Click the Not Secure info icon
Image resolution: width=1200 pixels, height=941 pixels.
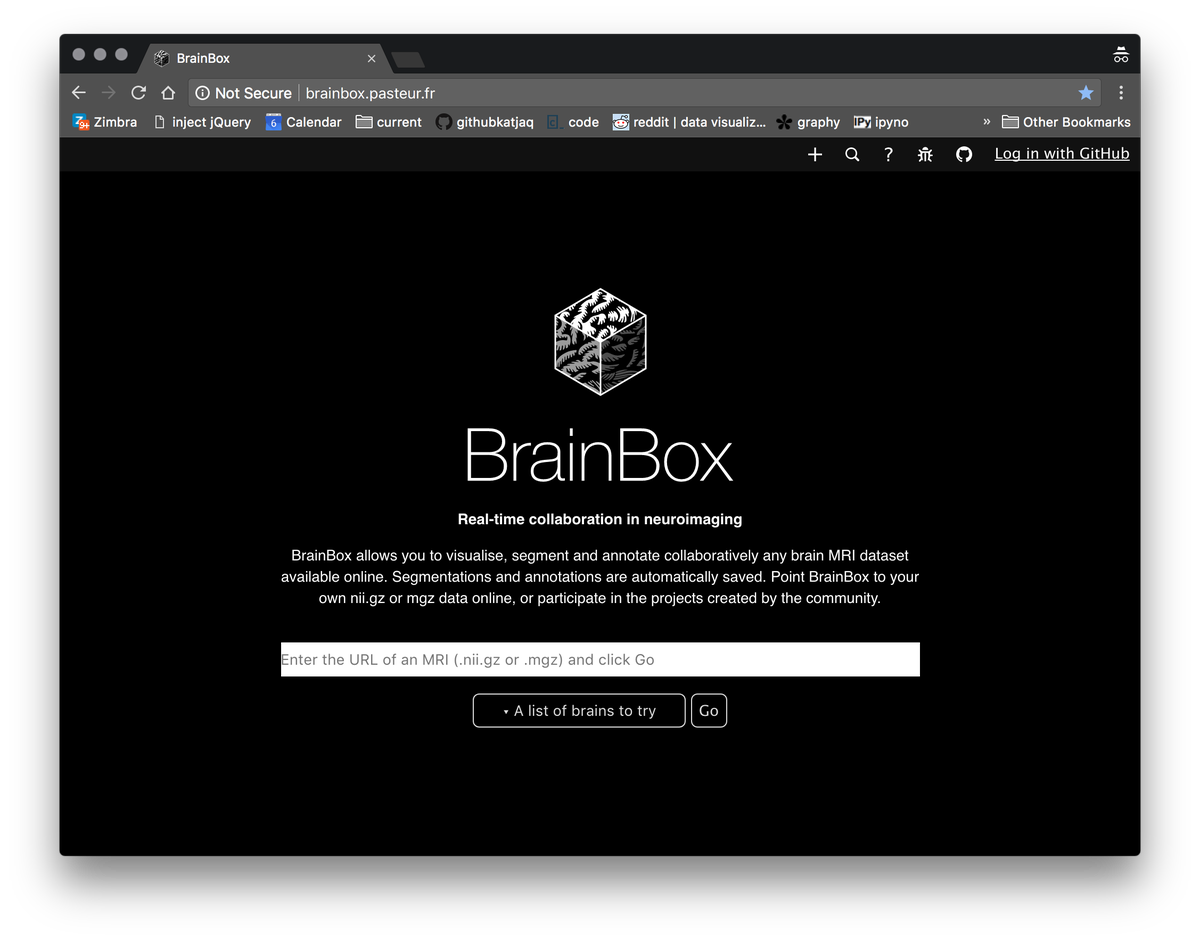pos(202,93)
